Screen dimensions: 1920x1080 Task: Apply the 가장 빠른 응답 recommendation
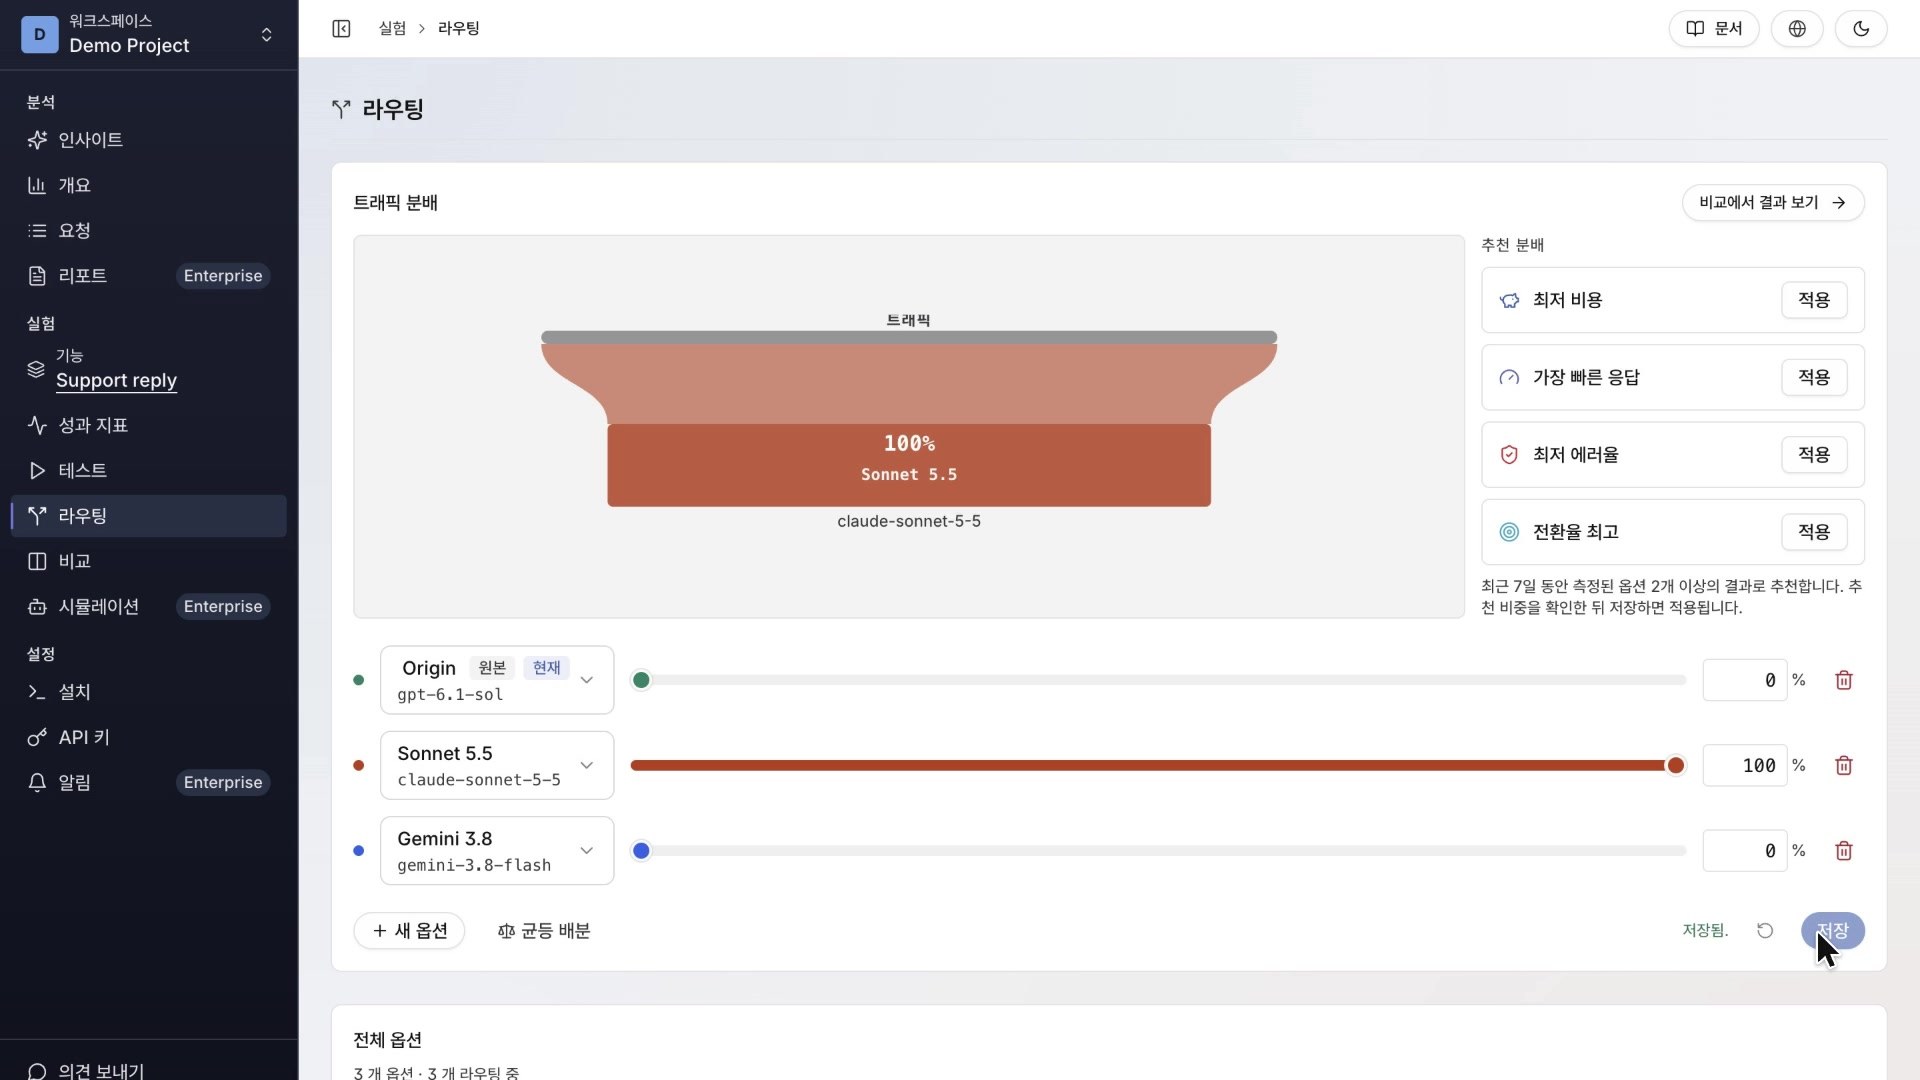tap(1814, 377)
